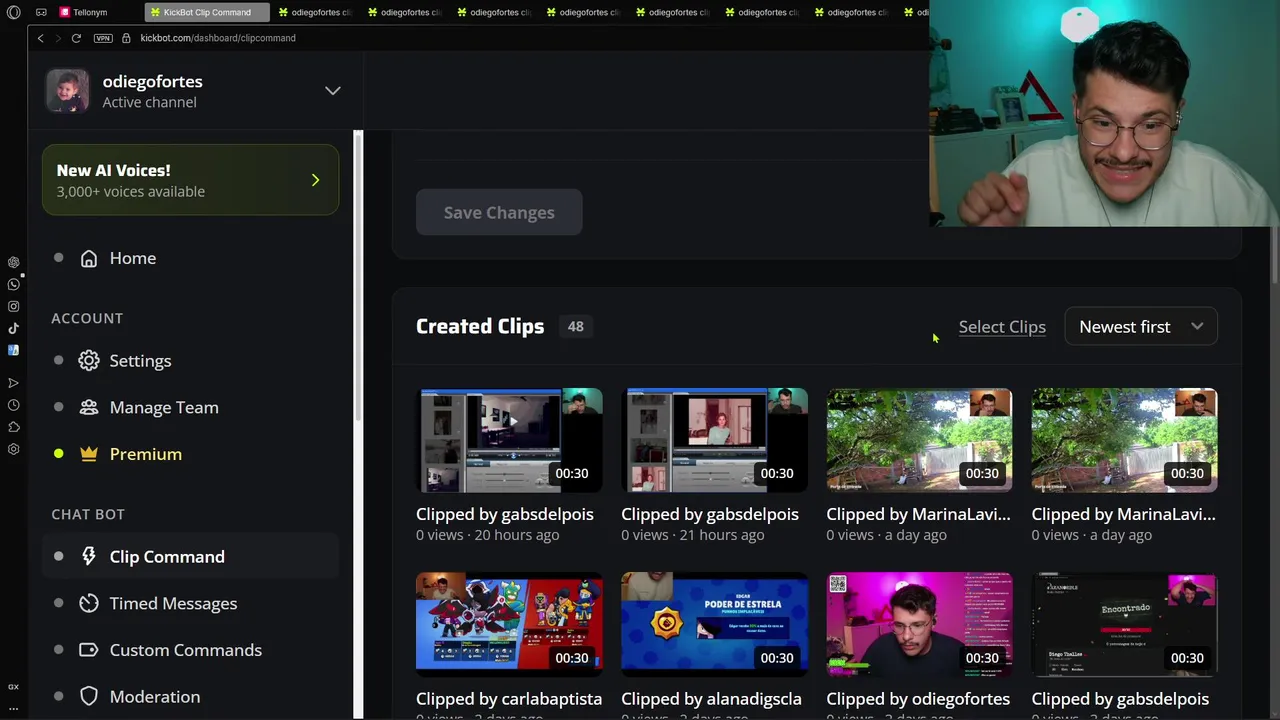This screenshot has height=720, width=1280.
Task: Open Clip Command in Chat Bot section
Action: (x=167, y=557)
